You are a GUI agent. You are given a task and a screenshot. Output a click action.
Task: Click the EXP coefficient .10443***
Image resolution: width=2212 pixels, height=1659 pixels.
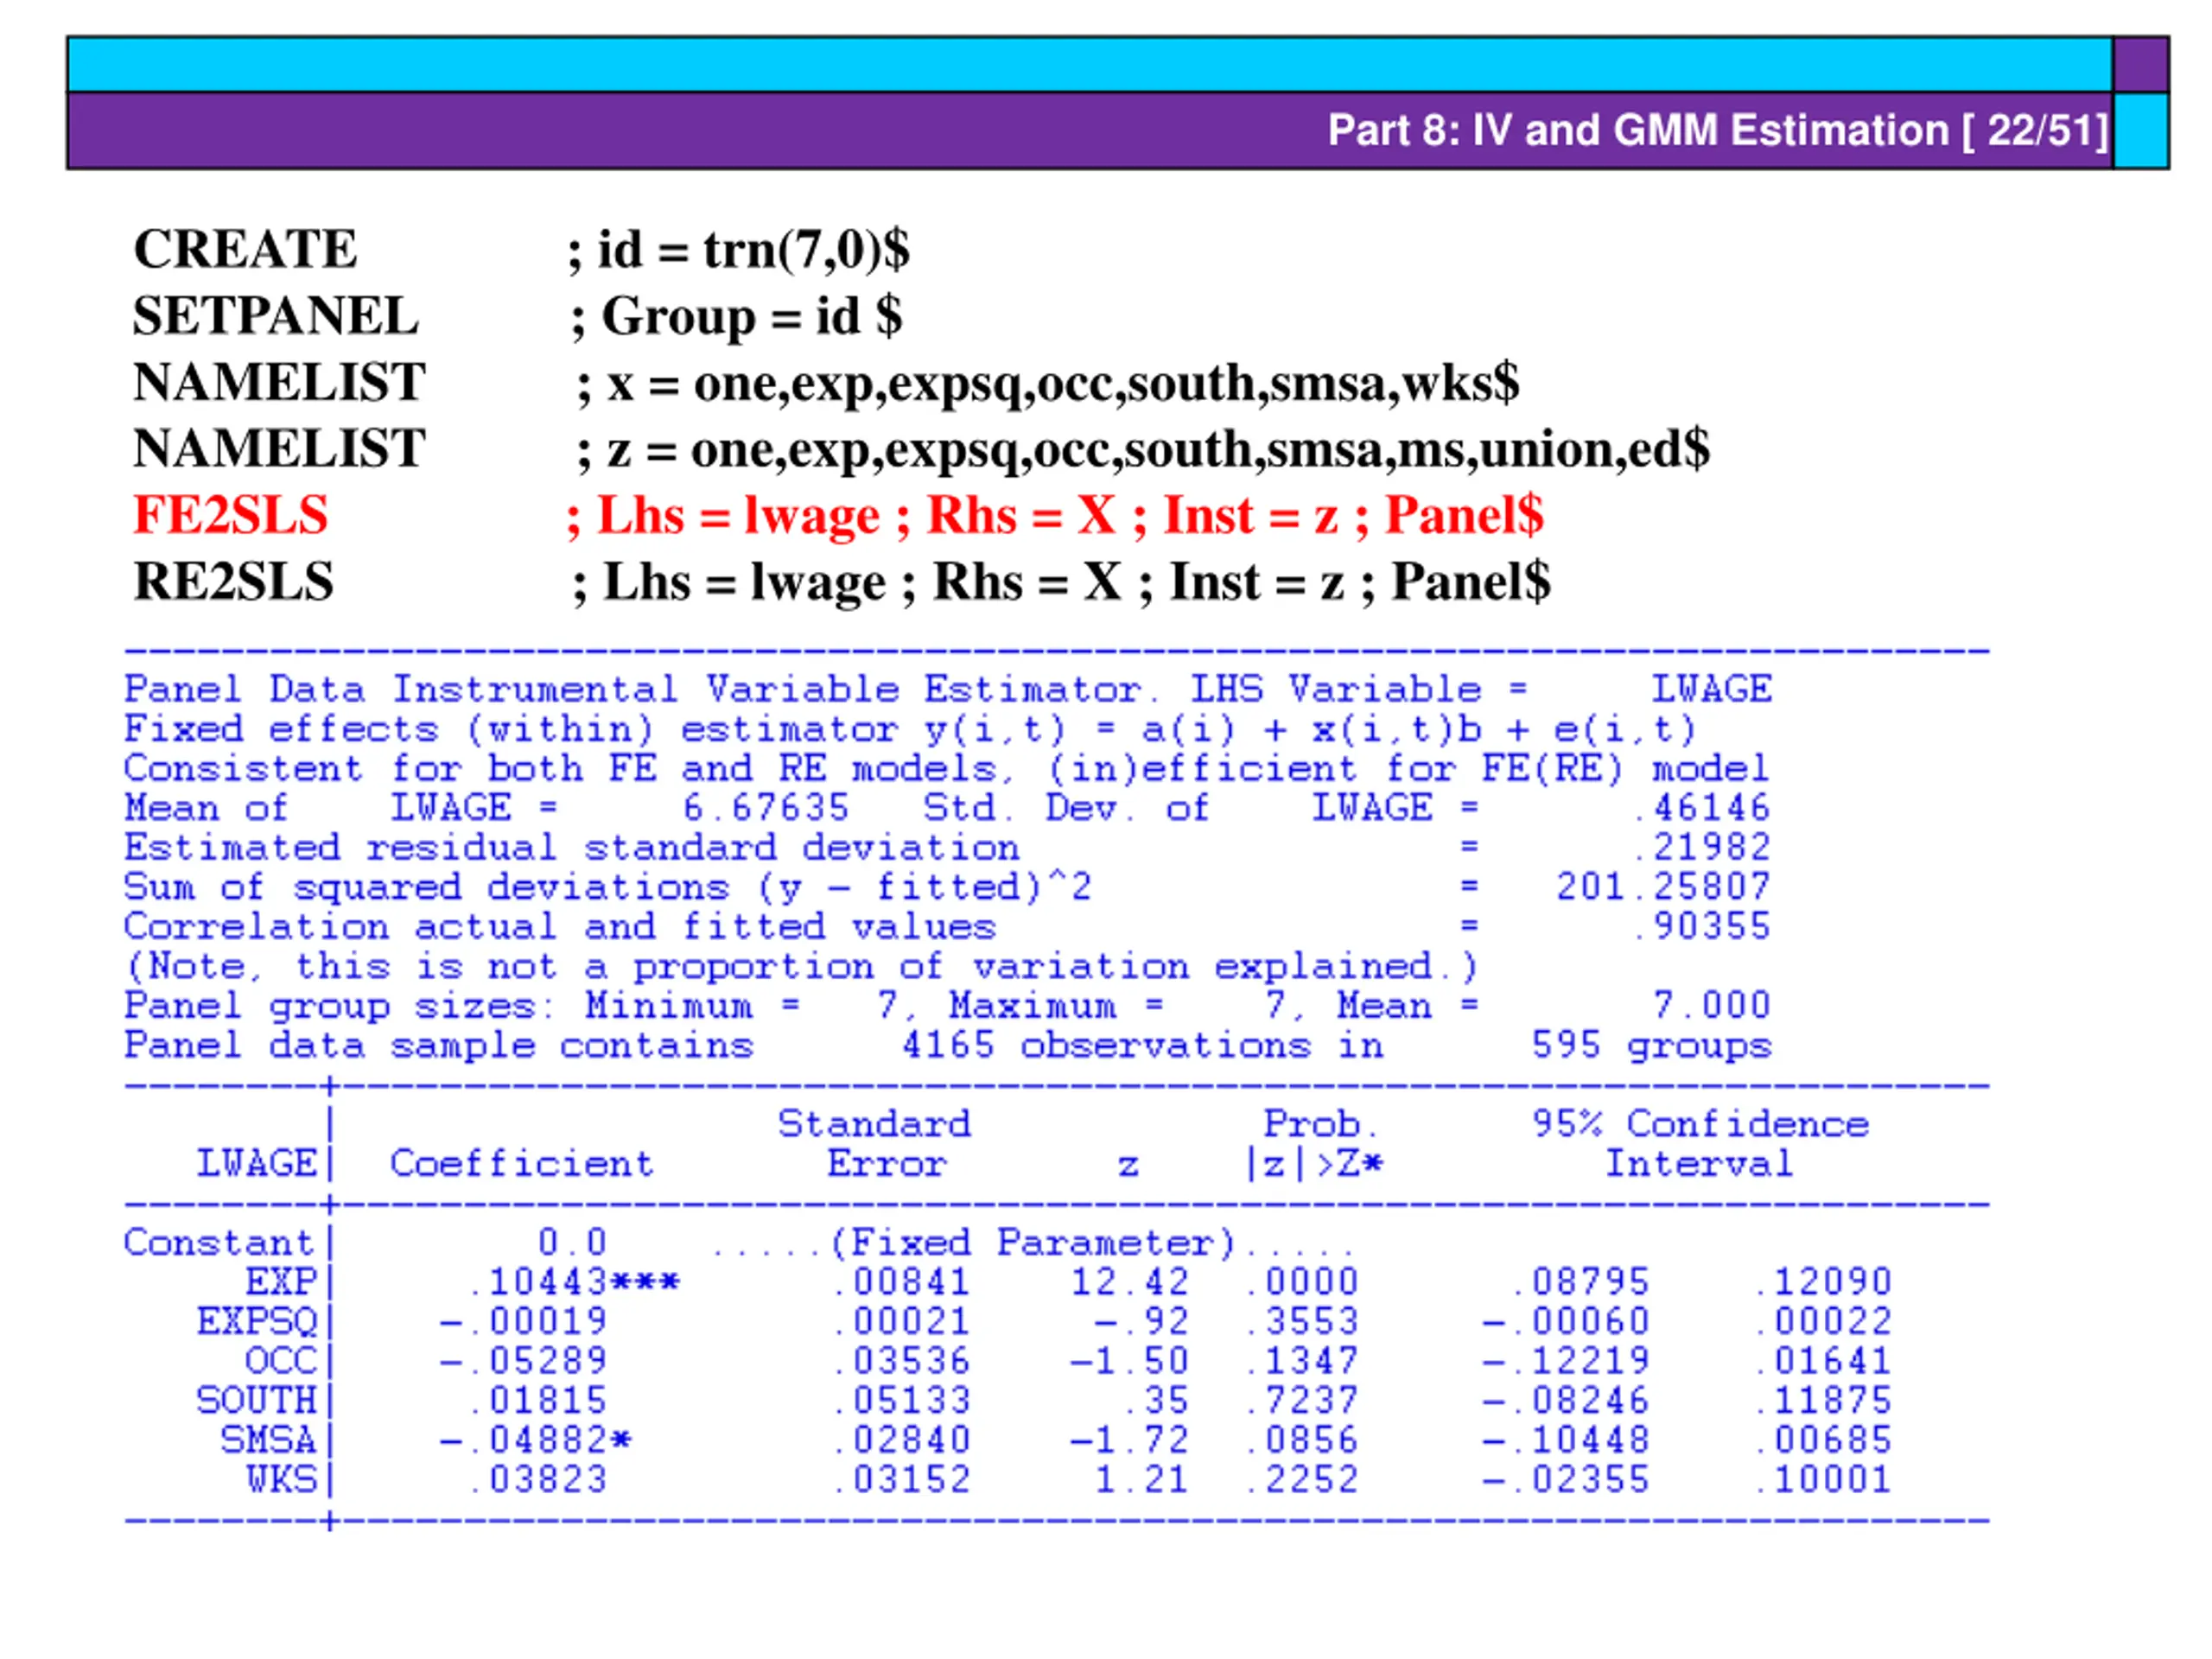574,1282
